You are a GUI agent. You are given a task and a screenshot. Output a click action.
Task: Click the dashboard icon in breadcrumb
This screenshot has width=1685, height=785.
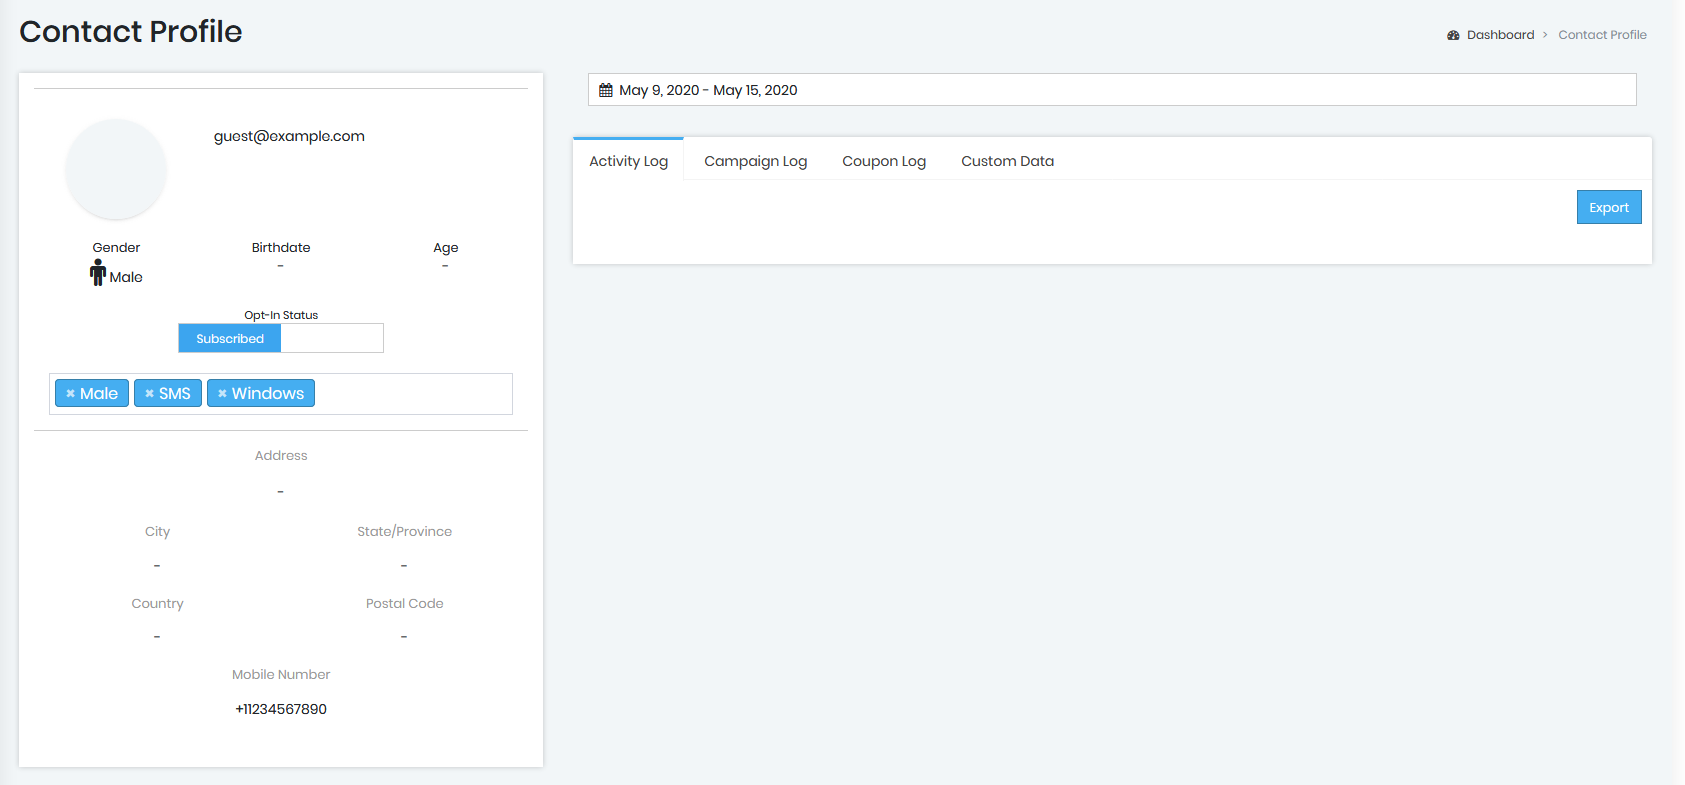1453,35
